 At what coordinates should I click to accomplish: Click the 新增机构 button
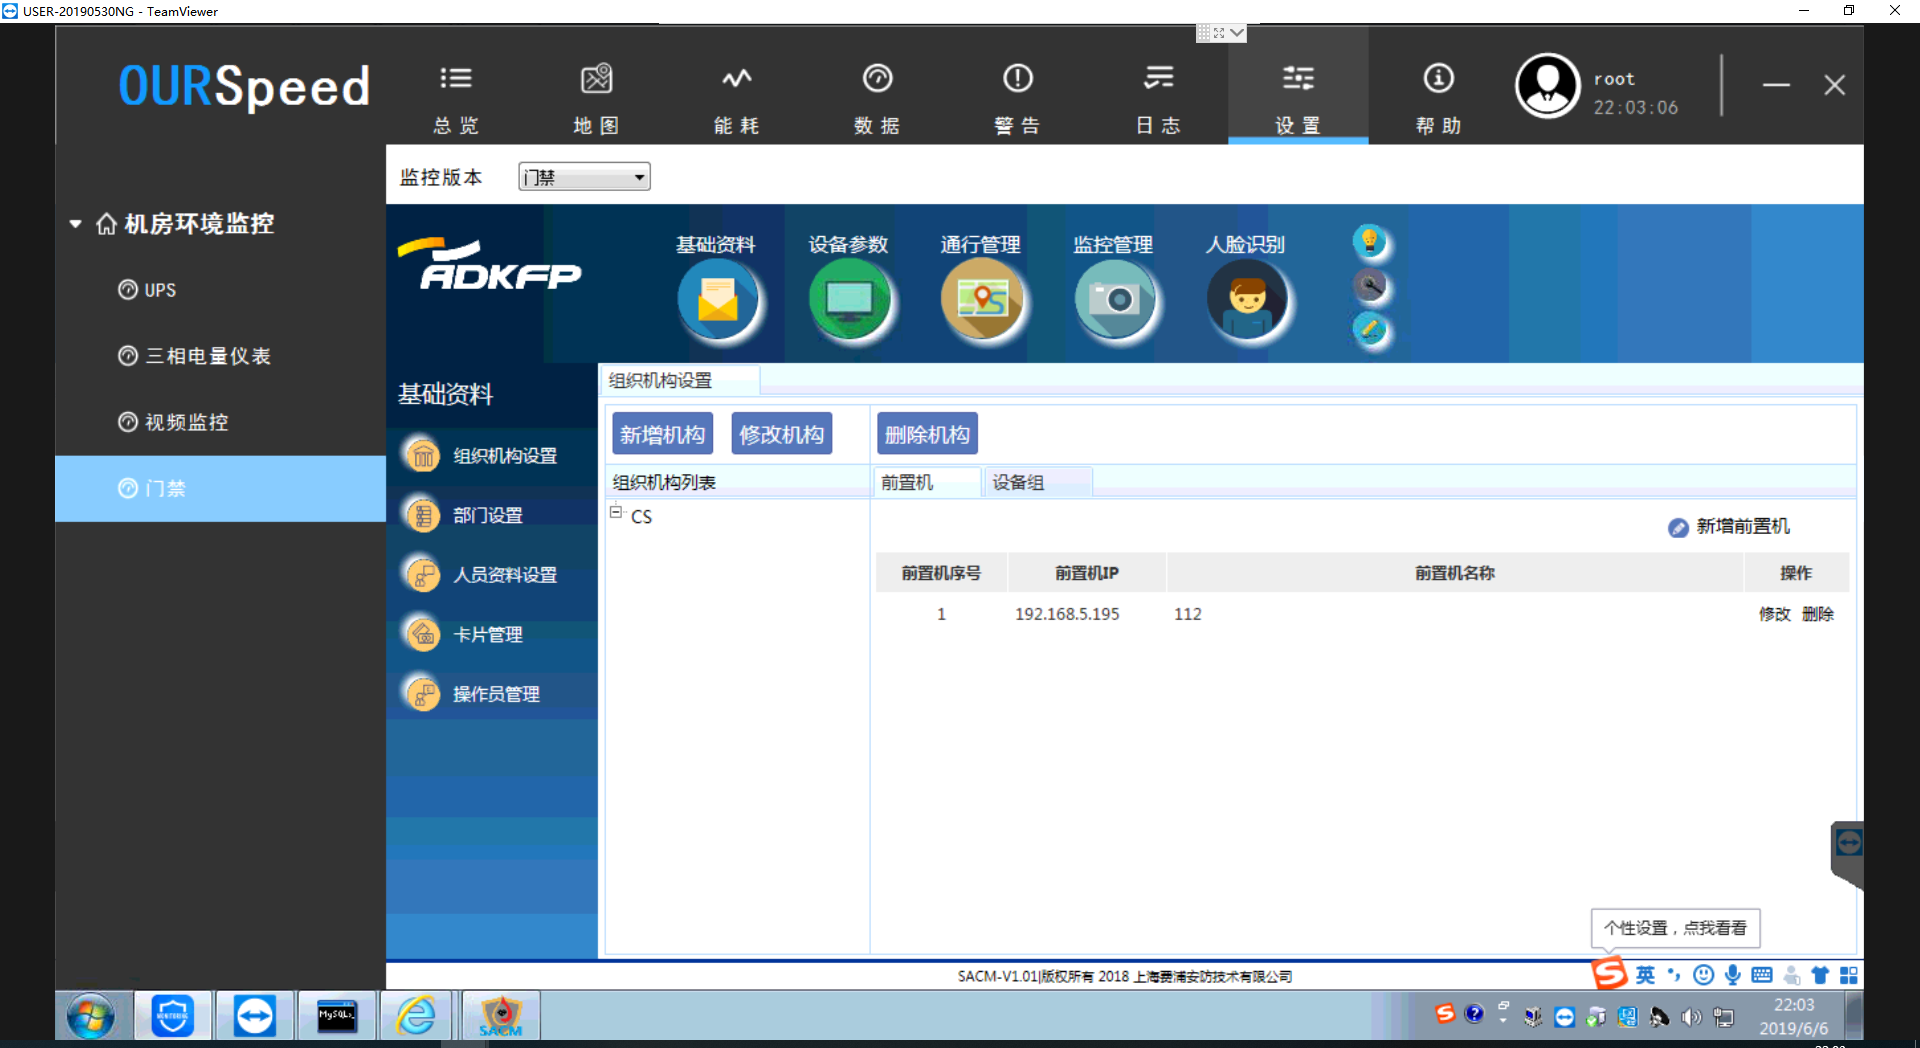tap(662, 435)
